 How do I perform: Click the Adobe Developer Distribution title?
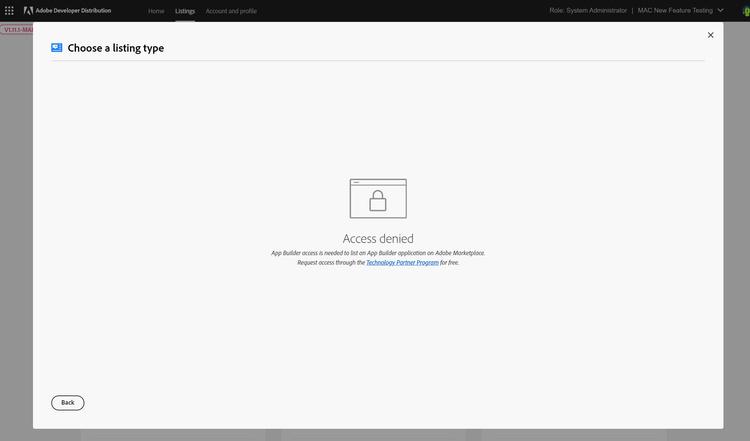(73, 10)
